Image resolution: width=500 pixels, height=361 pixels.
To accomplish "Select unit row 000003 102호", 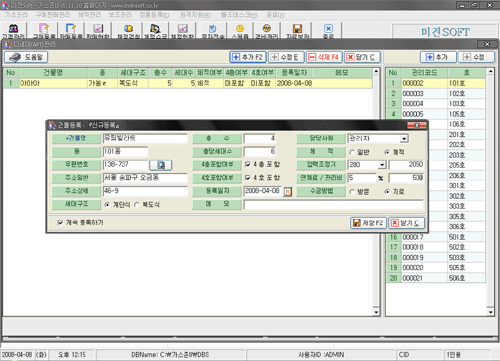I will tap(436, 94).
